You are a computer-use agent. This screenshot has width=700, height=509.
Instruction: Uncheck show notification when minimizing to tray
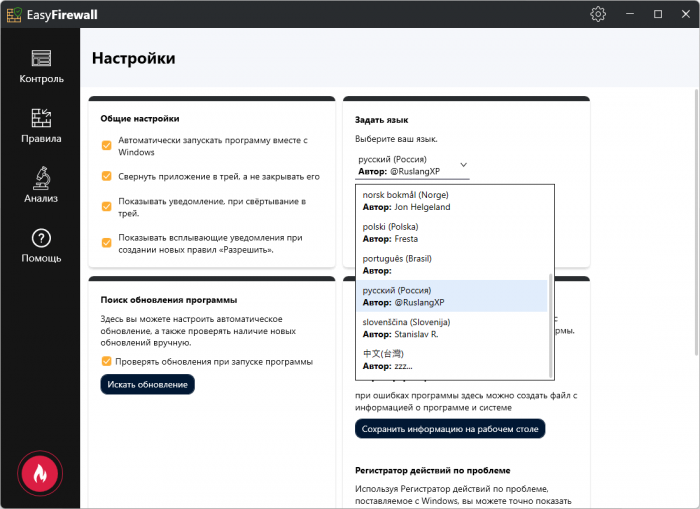click(107, 206)
